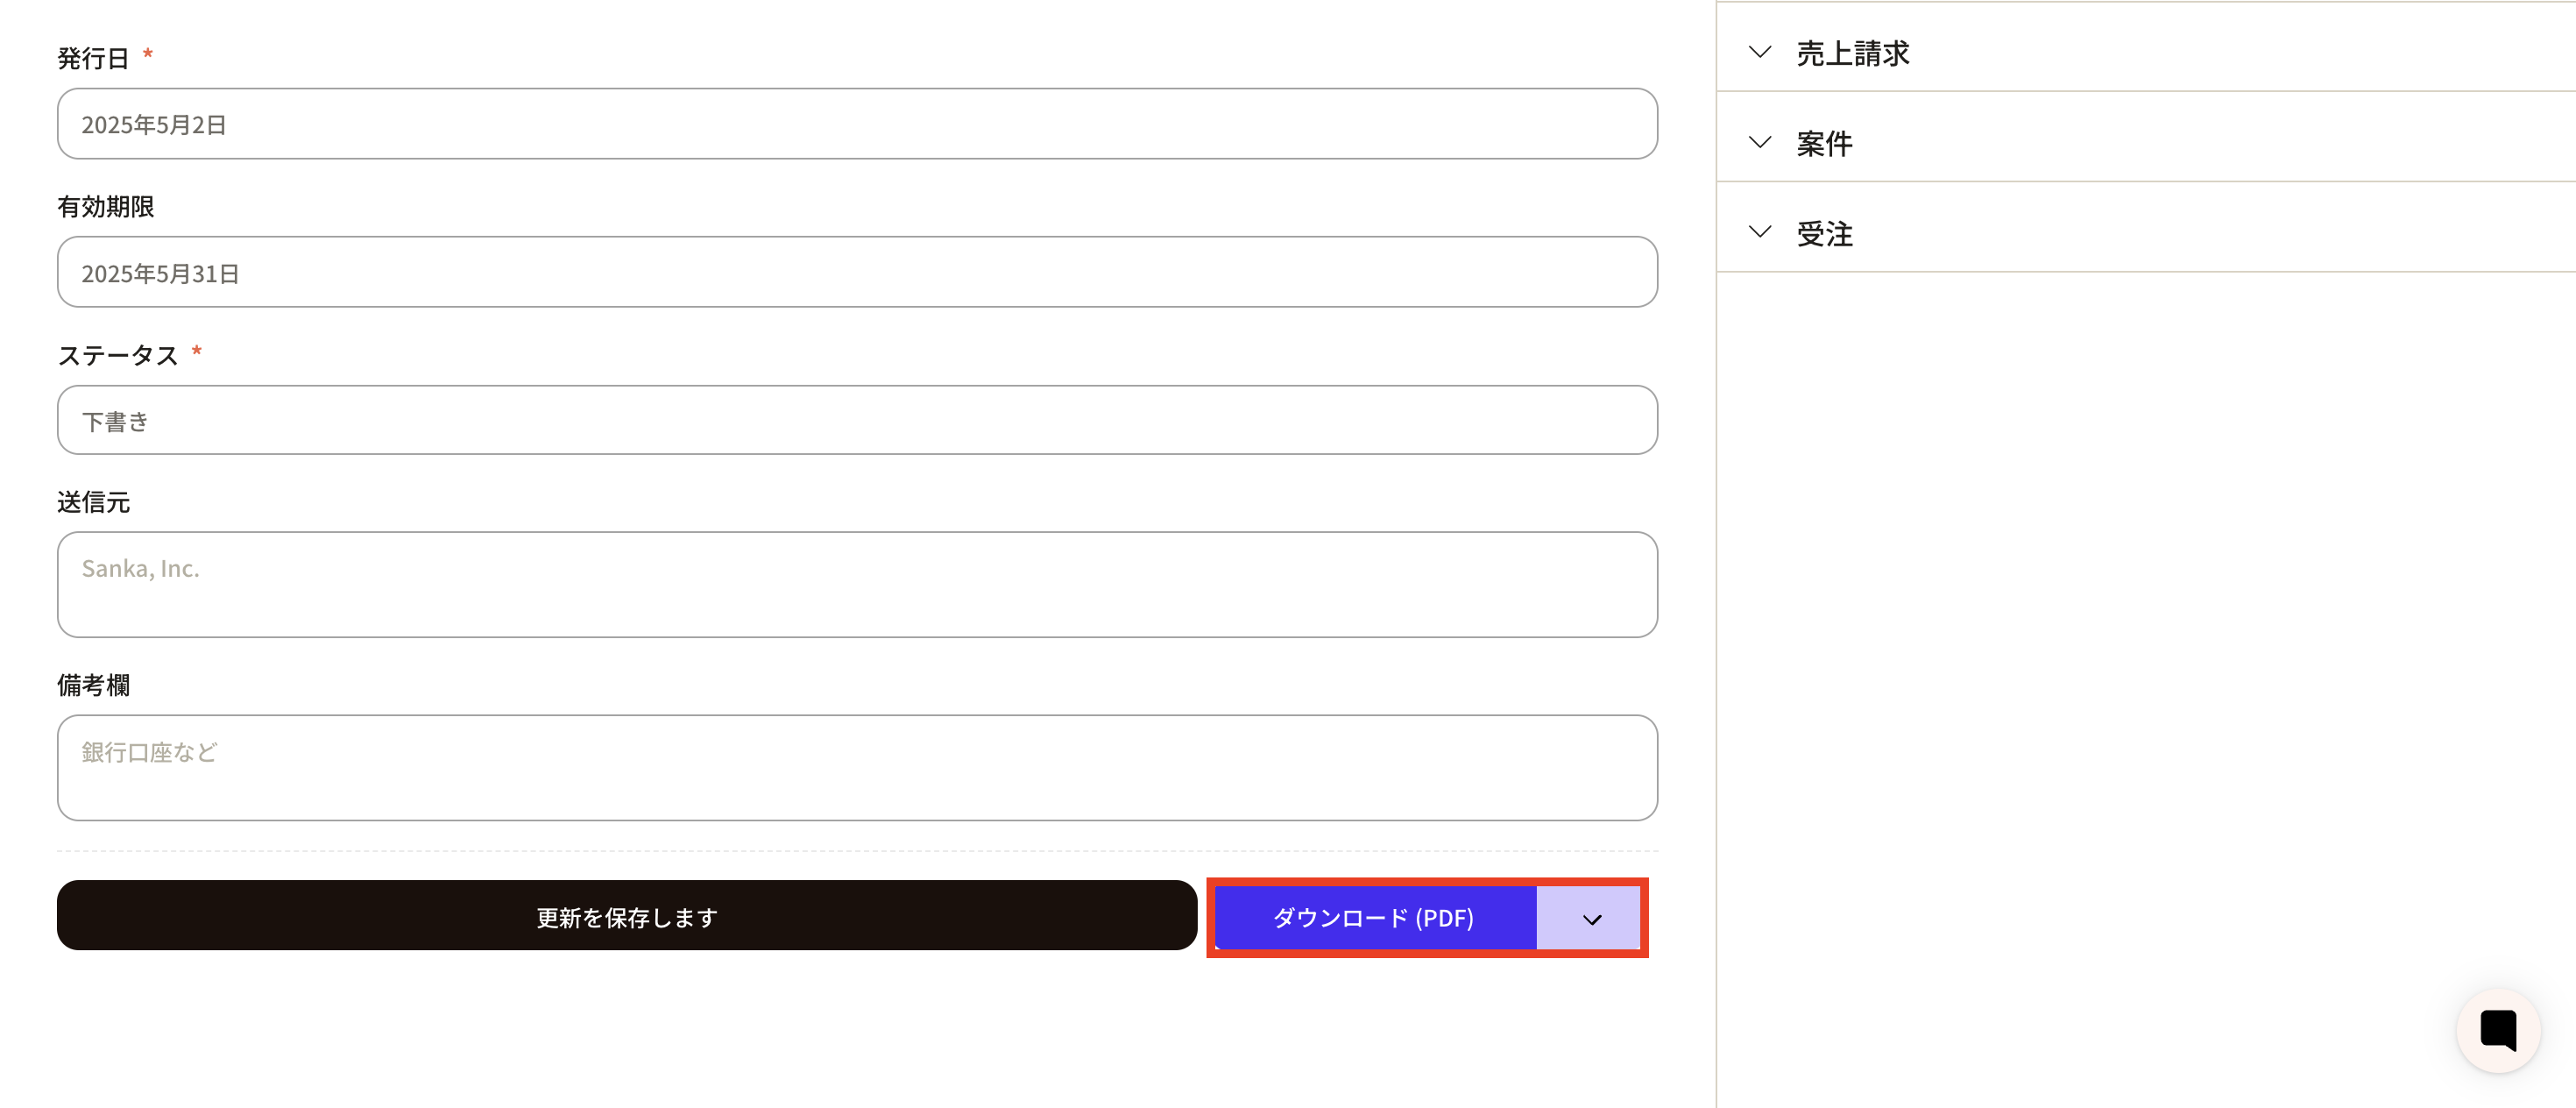Open the ステータス dropdown showing 下書き
Screen dimensions: 2576x1108
[856, 420]
